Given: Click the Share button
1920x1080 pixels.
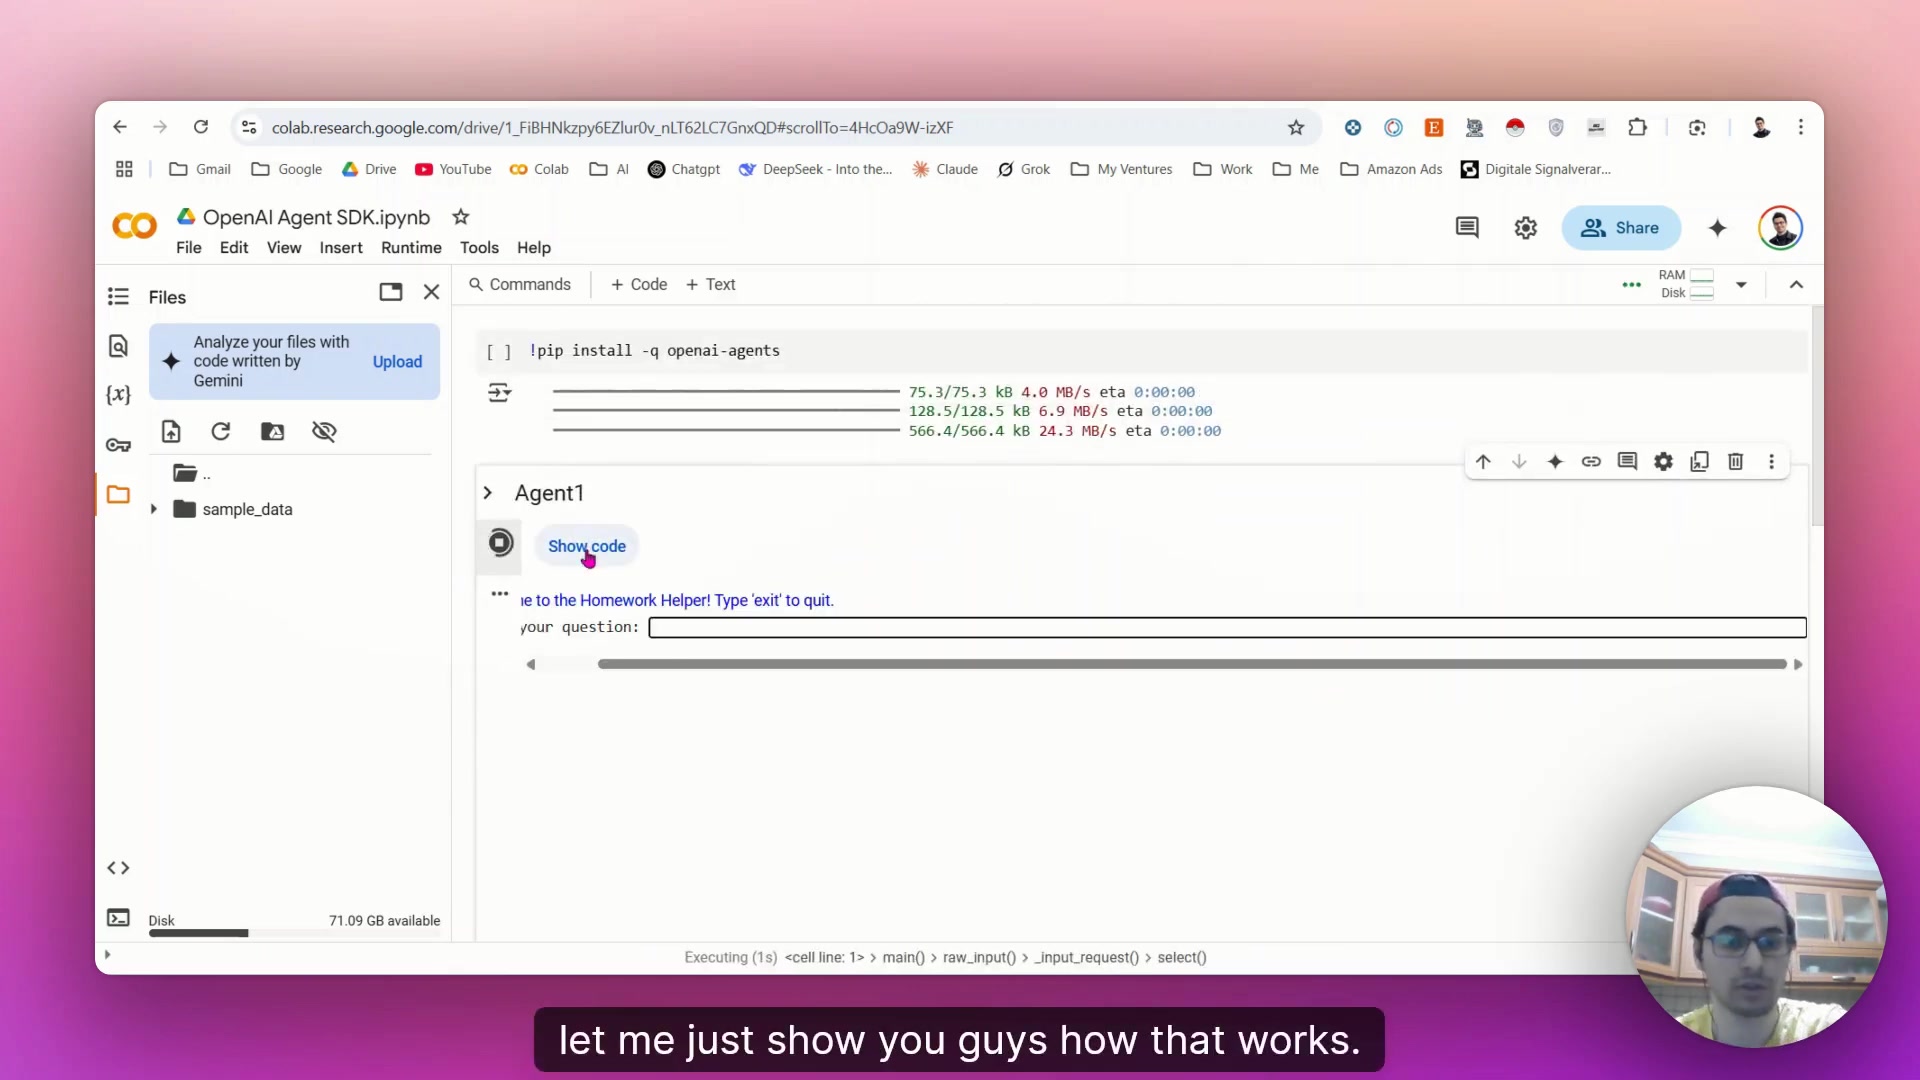Looking at the screenshot, I should coord(1620,228).
